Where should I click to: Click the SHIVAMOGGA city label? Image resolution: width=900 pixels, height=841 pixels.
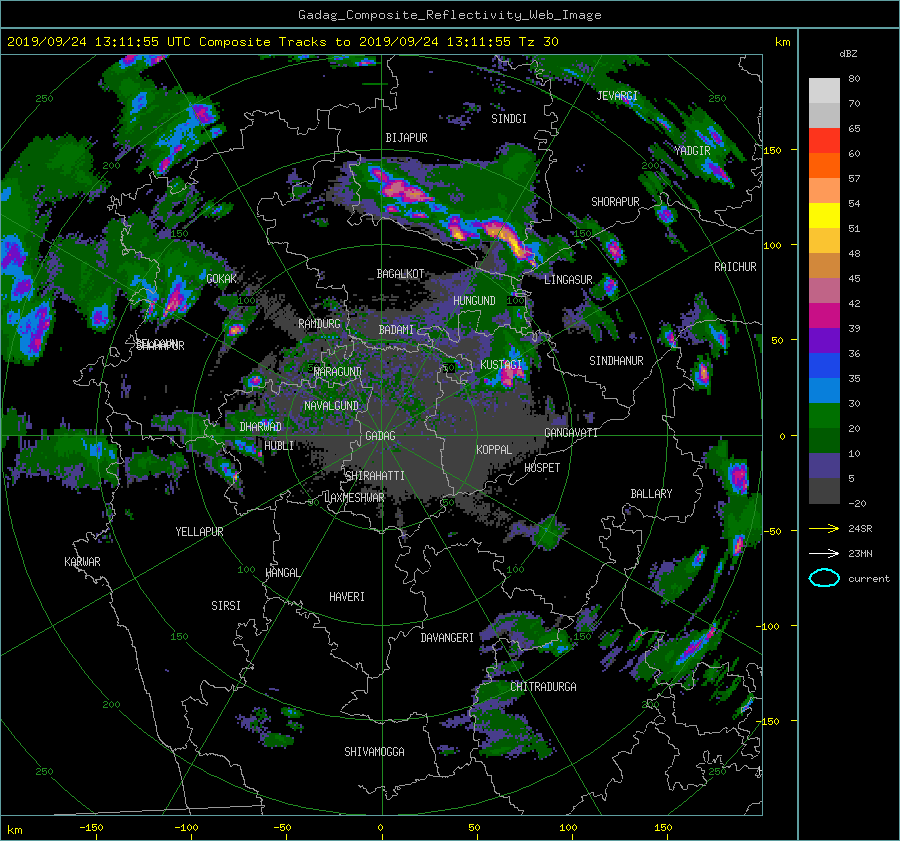pos(374,752)
